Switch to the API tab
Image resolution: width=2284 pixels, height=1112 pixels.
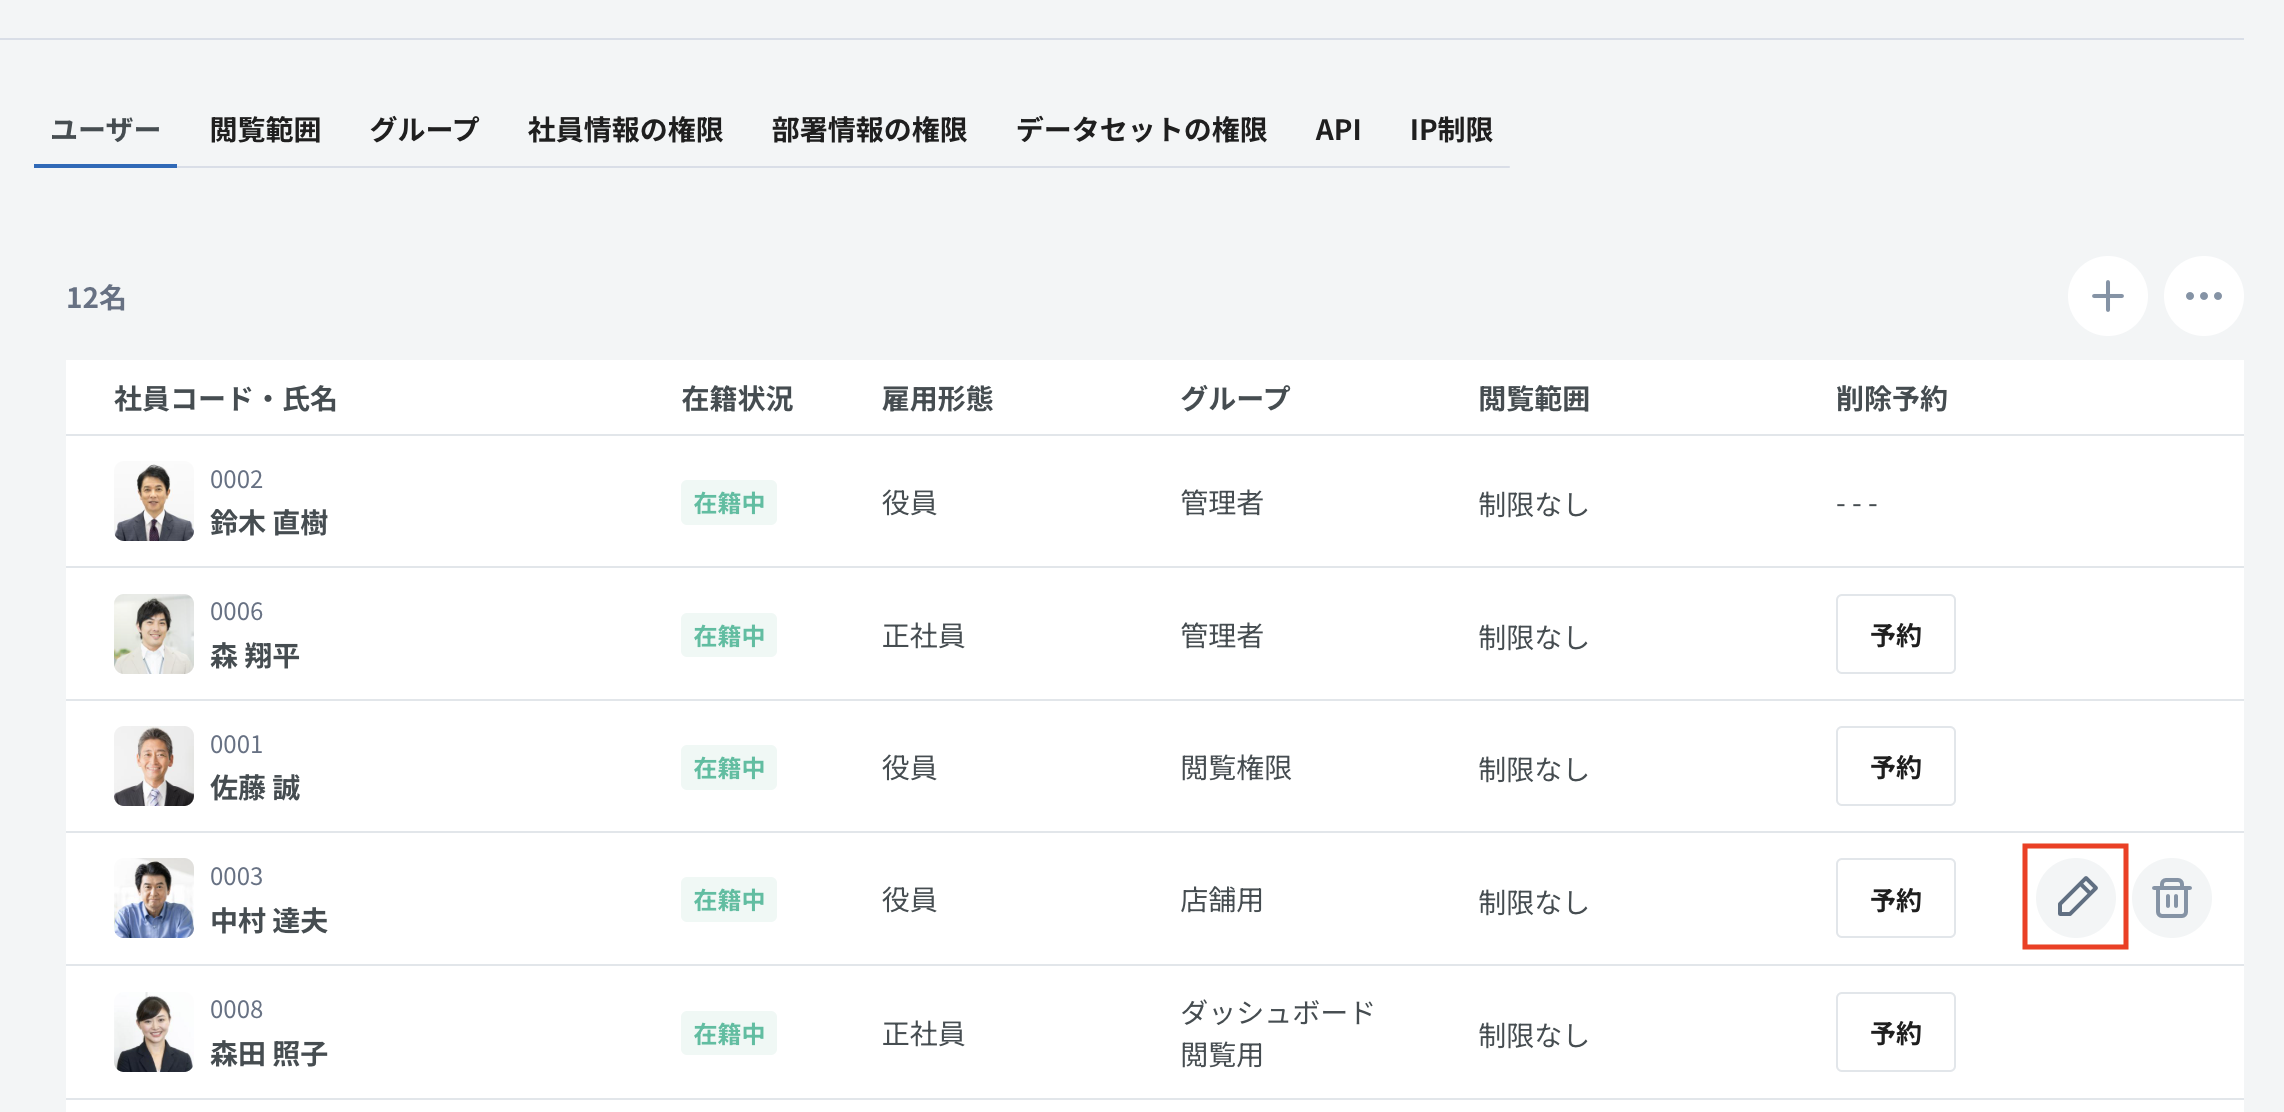[x=1338, y=130]
